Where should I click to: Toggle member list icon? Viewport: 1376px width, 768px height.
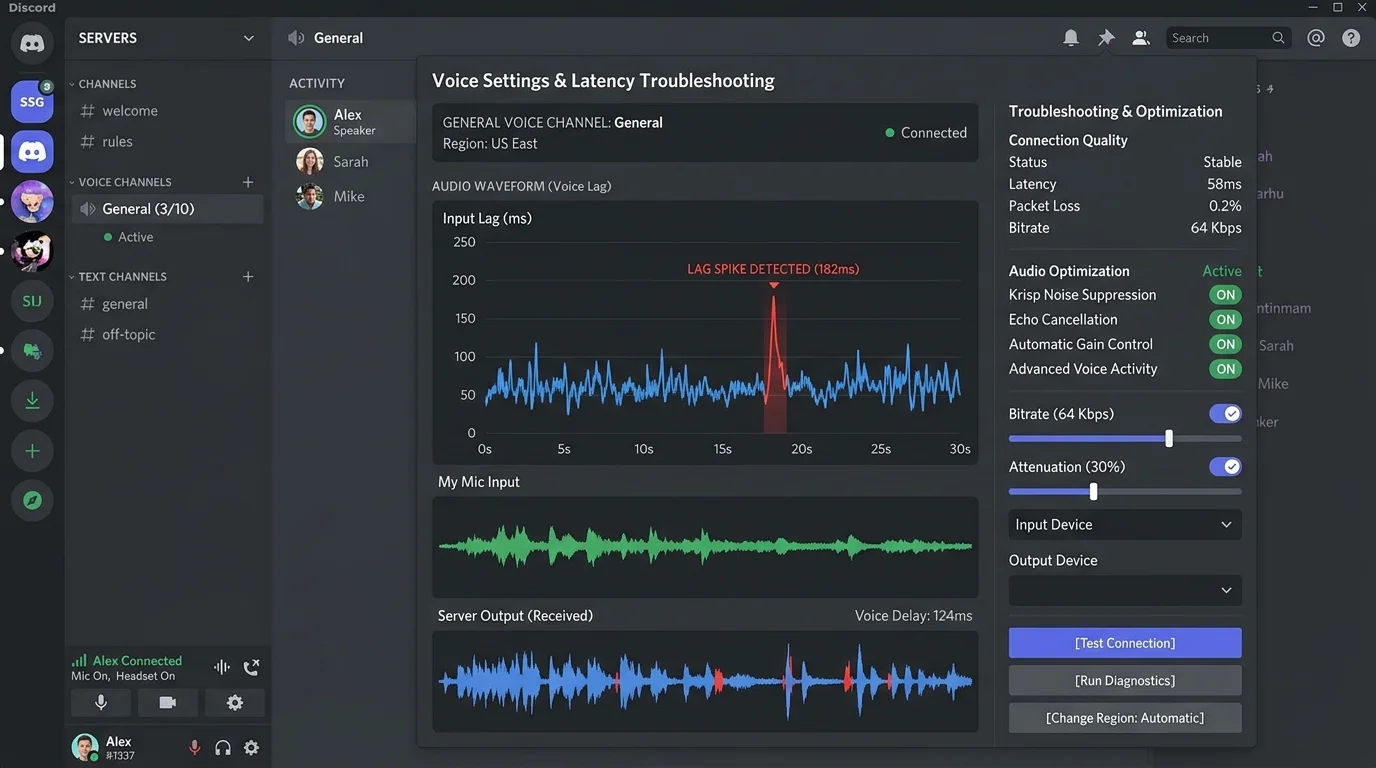click(1140, 38)
